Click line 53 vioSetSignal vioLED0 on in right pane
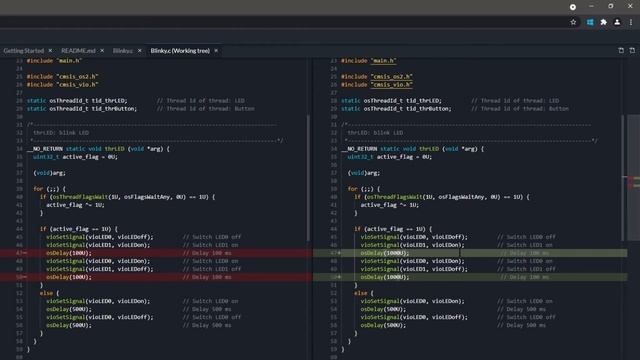The image size is (640, 360). (x=413, y=301)
